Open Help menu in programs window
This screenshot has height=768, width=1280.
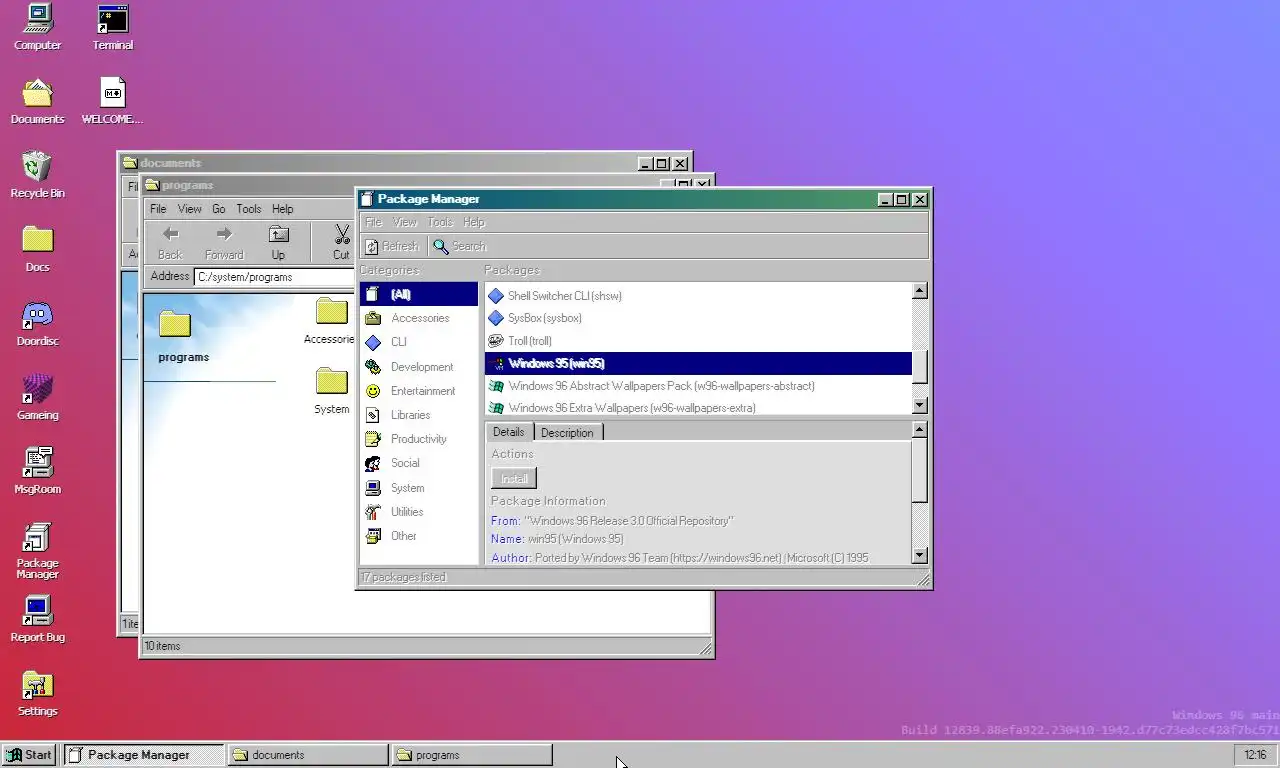pyautogui.click(x=283, y=209)
